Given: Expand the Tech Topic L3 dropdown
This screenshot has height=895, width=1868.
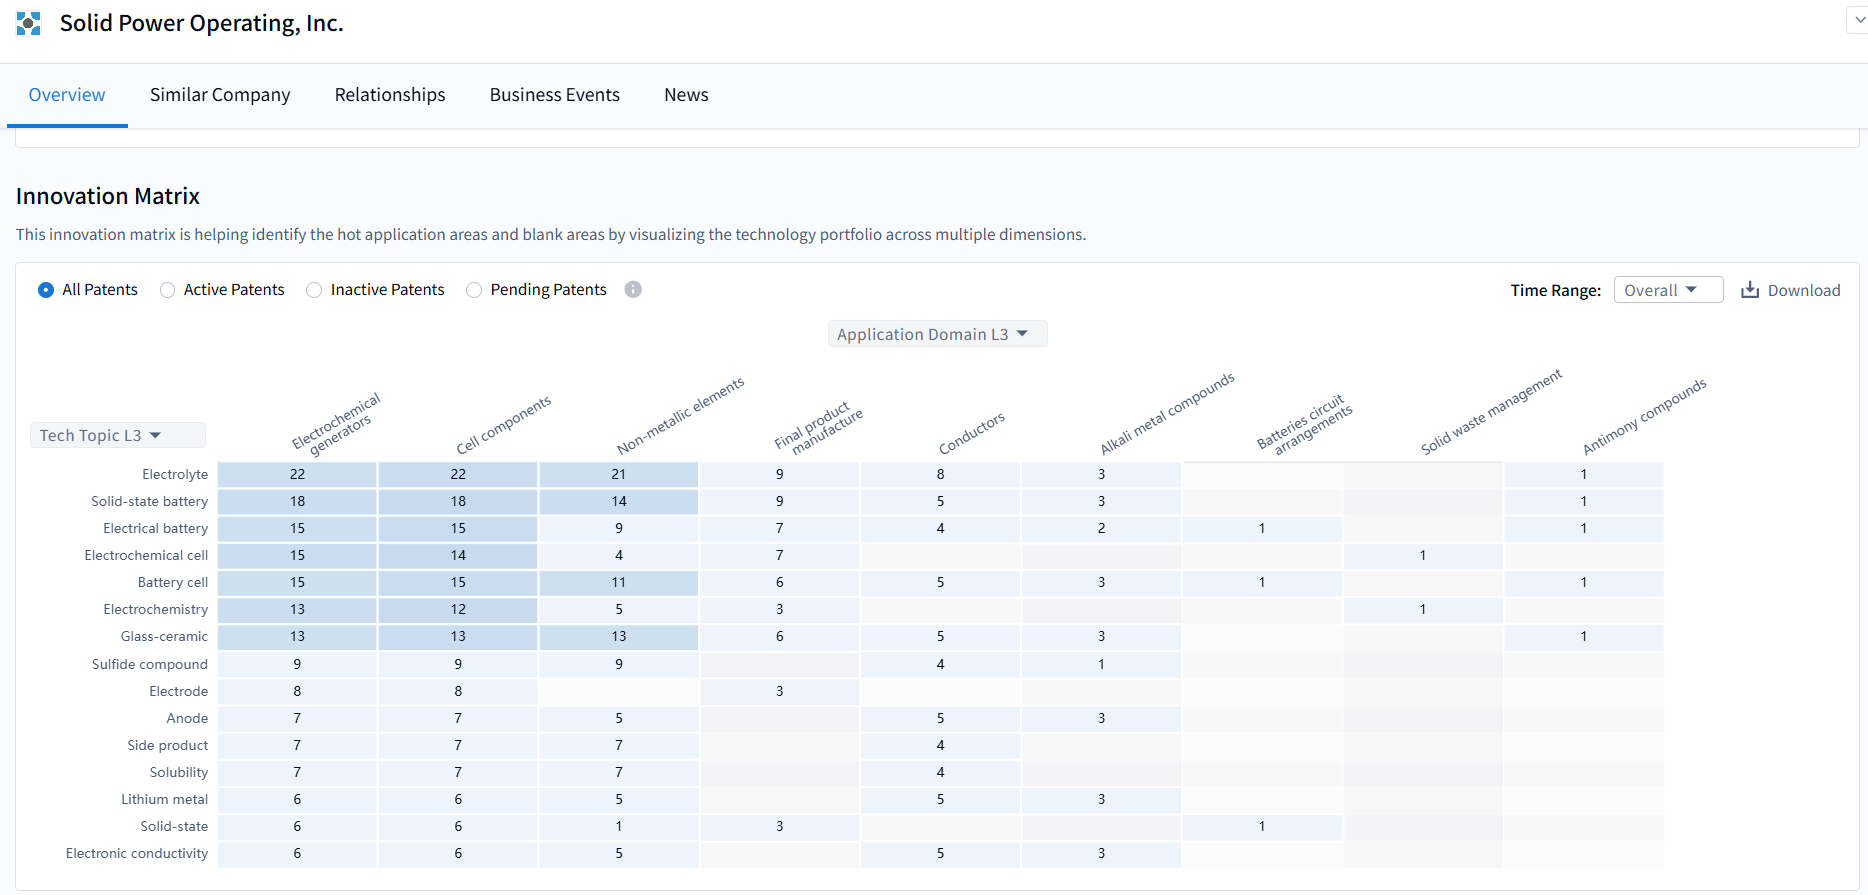Looking at the screenshot, I should pyautogui.click(x=117, y=435).
